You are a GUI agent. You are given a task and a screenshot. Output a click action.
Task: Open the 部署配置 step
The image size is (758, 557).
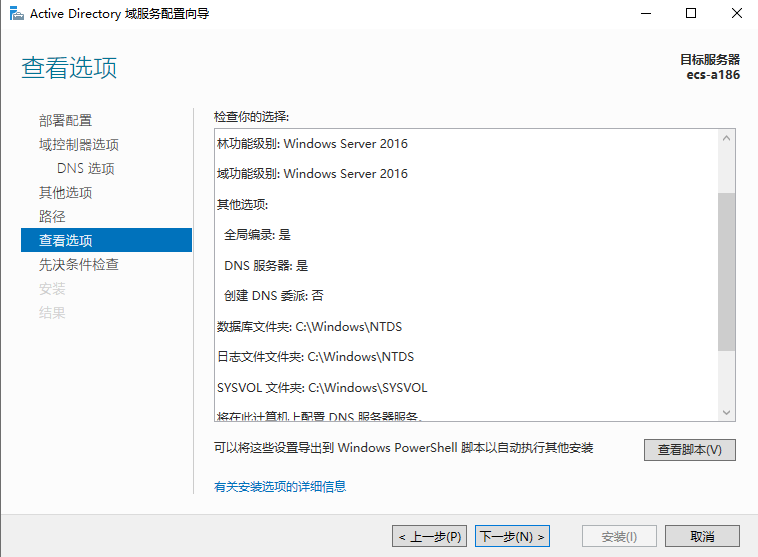[x=65, y=120]
